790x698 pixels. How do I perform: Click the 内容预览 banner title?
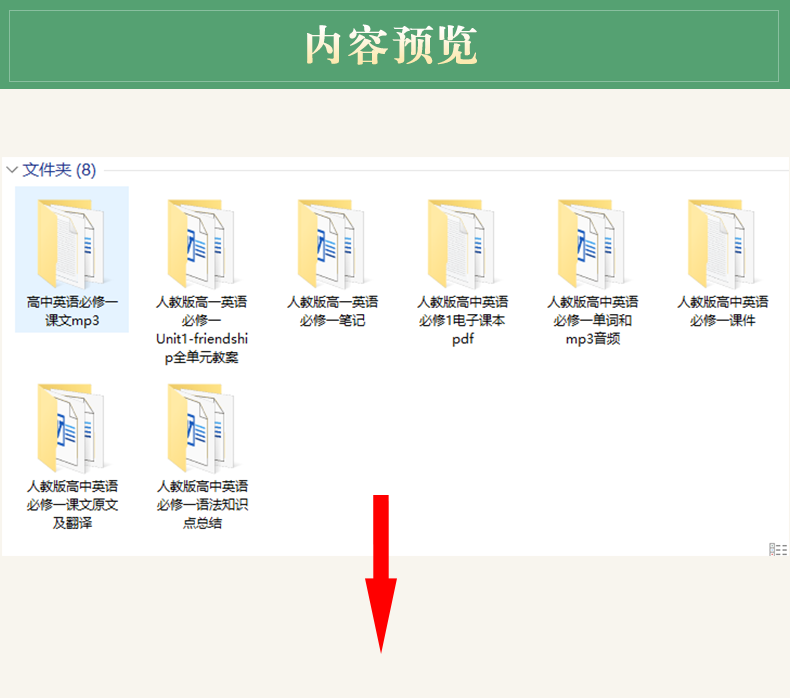391,45
